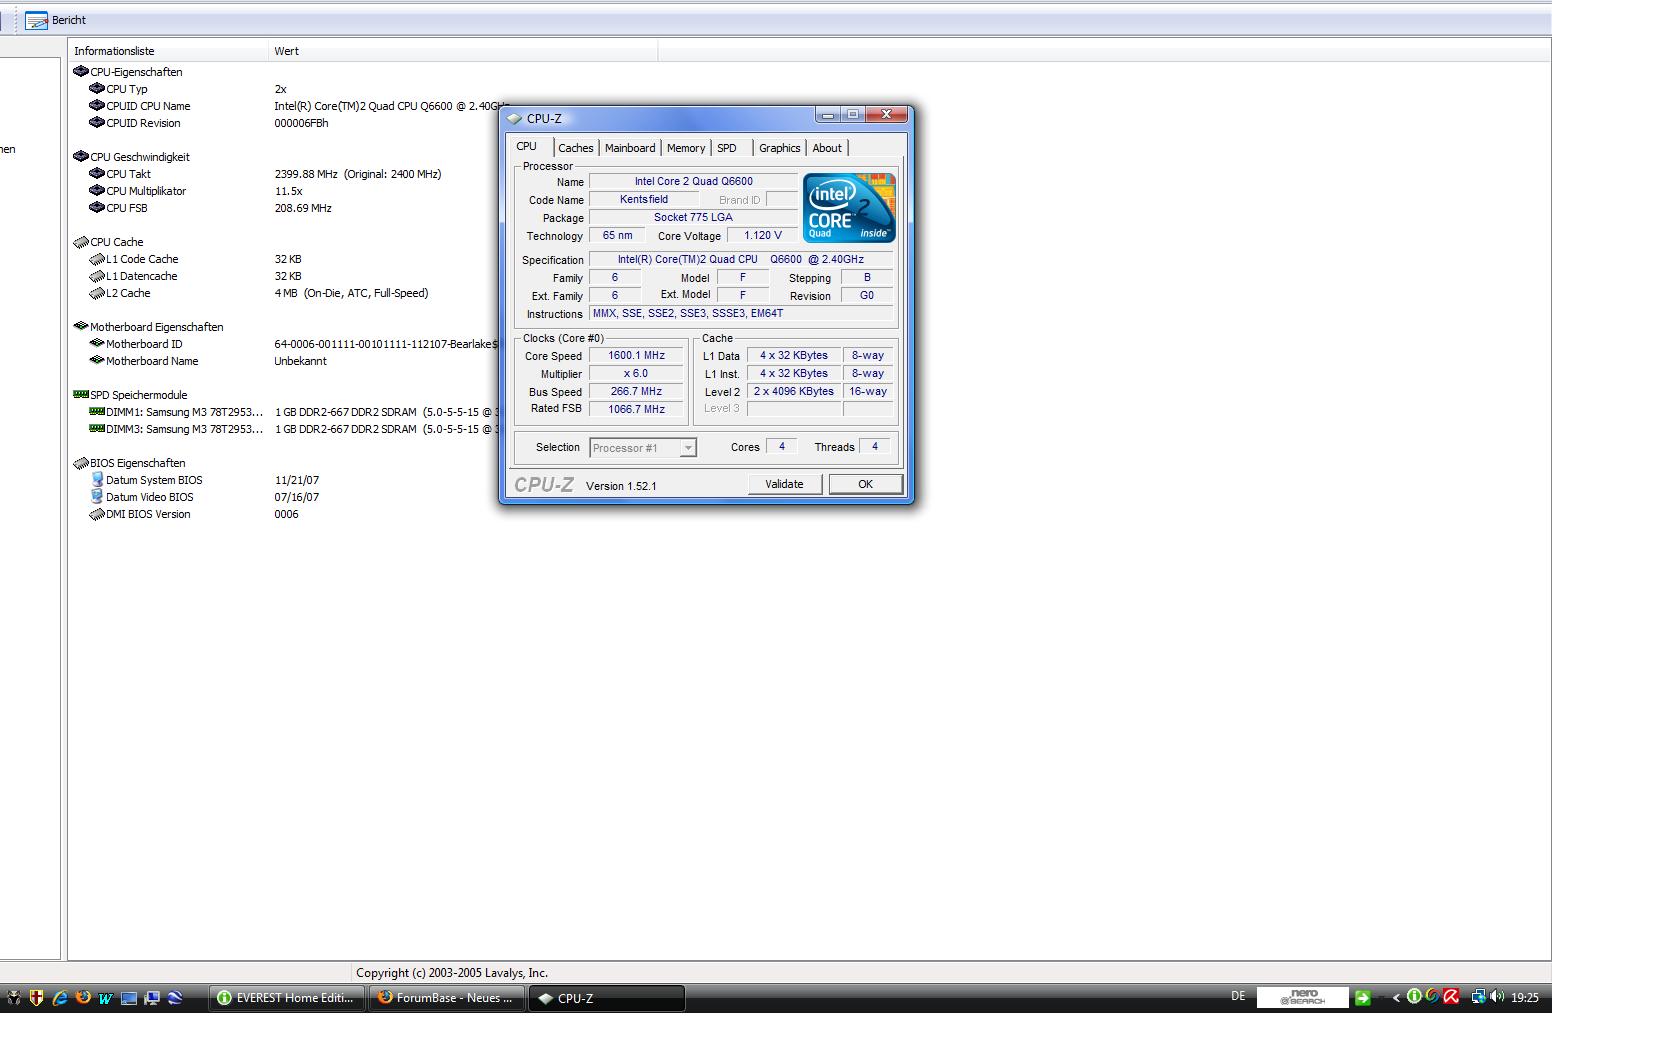Open the Graphics tab
Viewport: 1680px width, 1050px height.
pyautogui.click(x=780, y=148)
